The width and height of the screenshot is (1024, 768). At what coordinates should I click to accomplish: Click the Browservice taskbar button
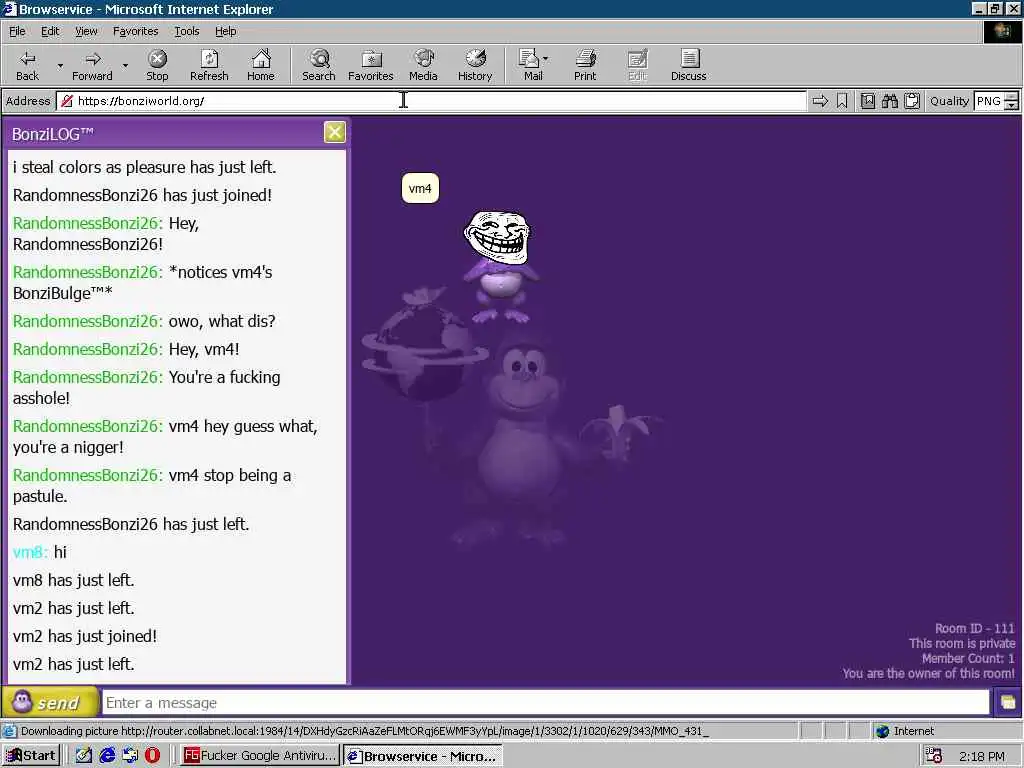point(423,756)
